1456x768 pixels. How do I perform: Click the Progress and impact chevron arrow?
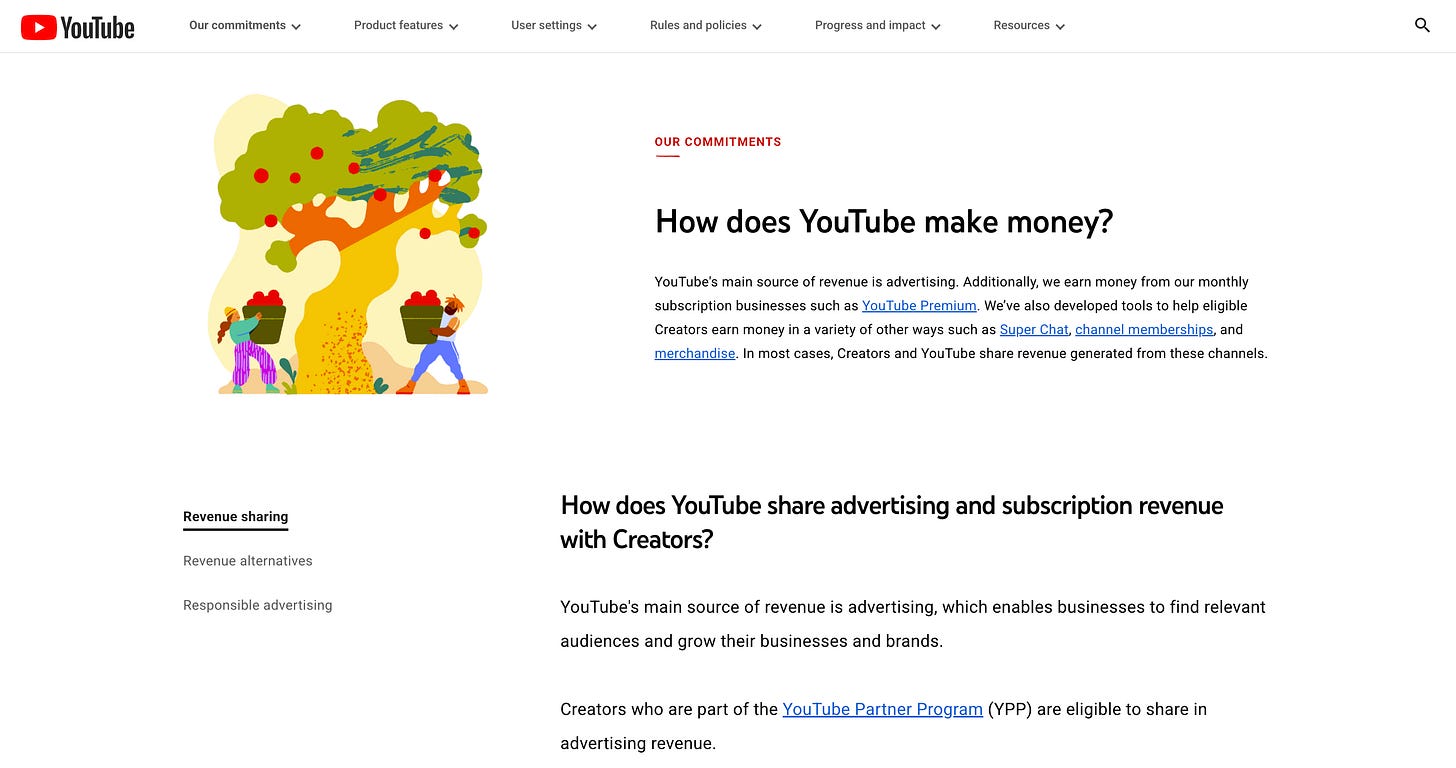pos(936,27)
